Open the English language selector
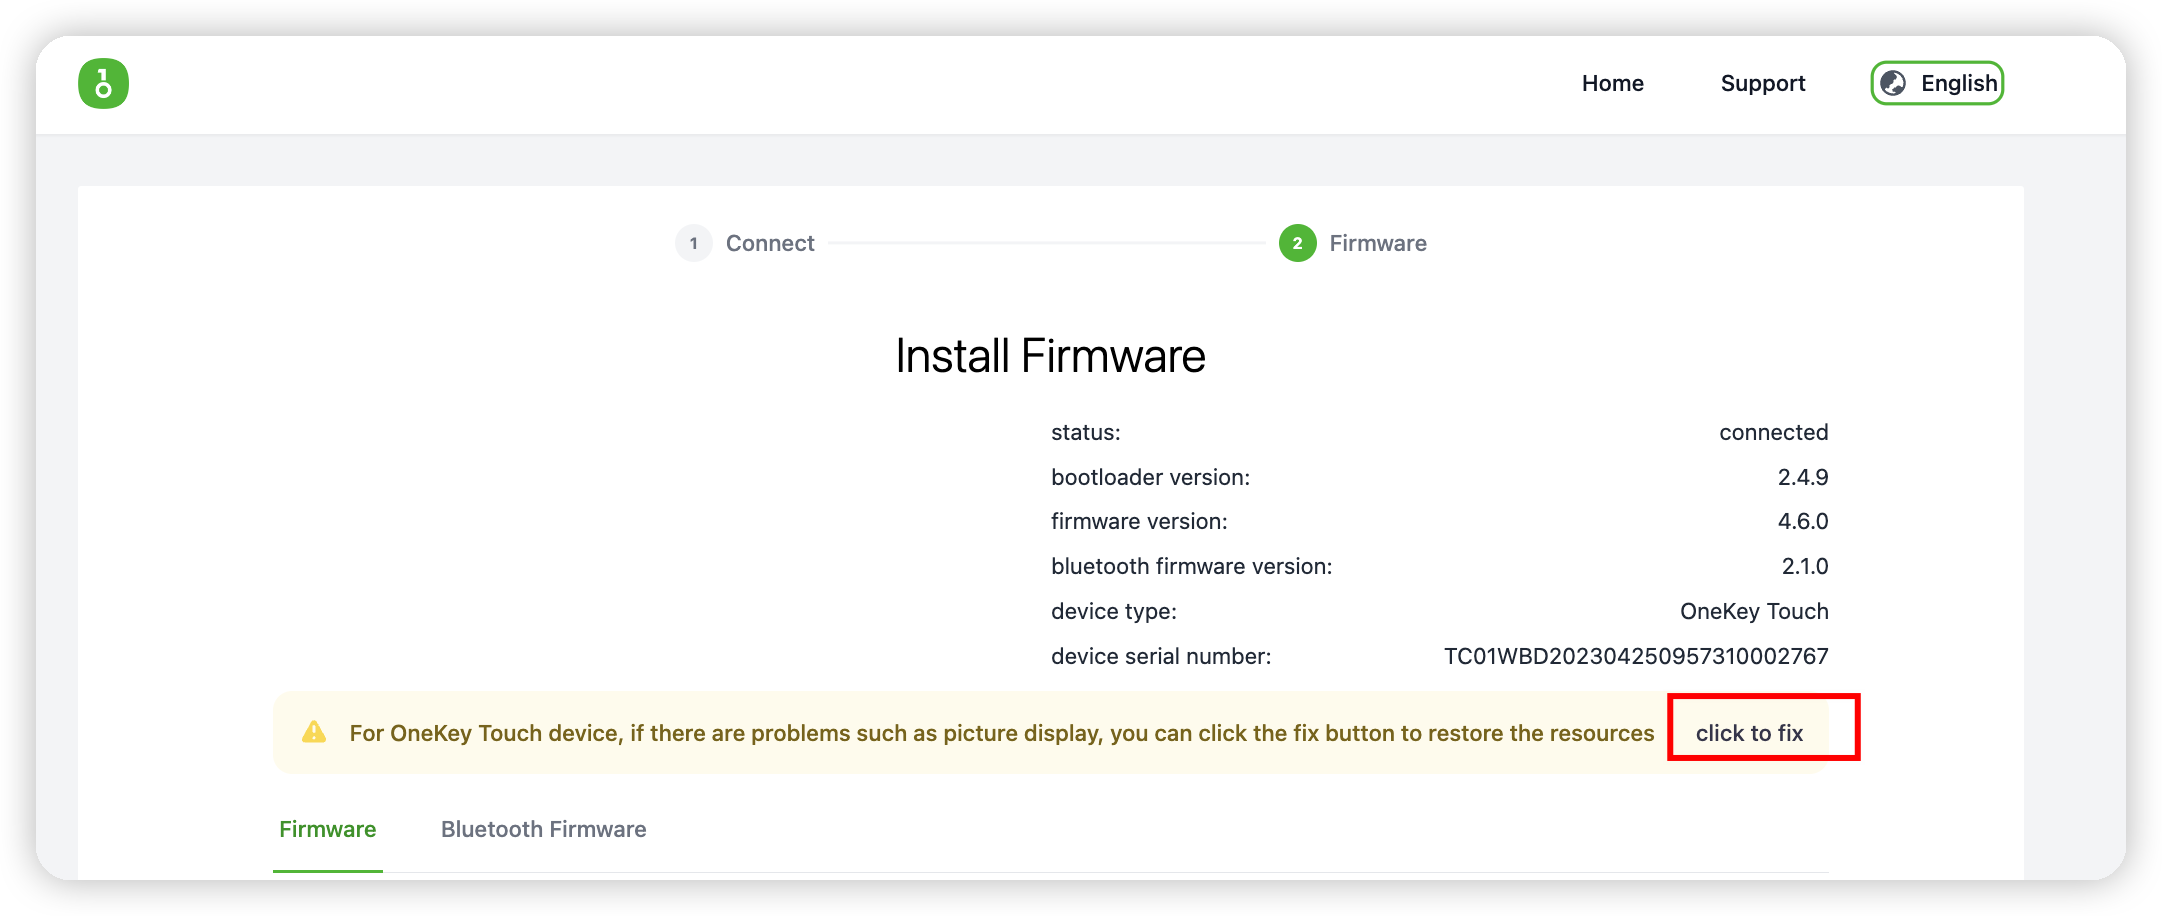The height and width of the screenshot is (916, 2162). coord(1936,83)
